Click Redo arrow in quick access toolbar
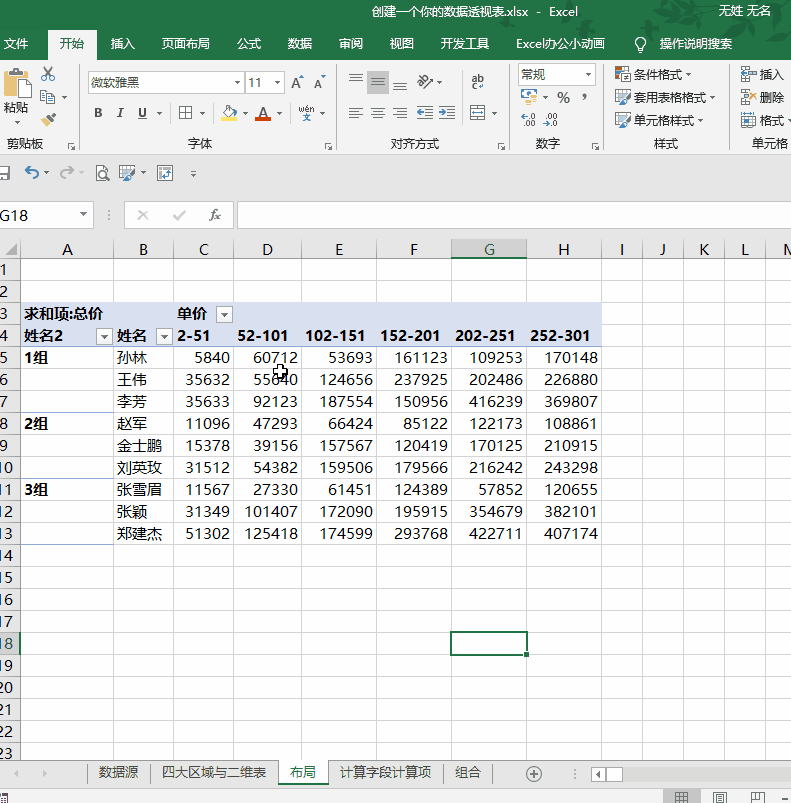 [x=67, y=173]
